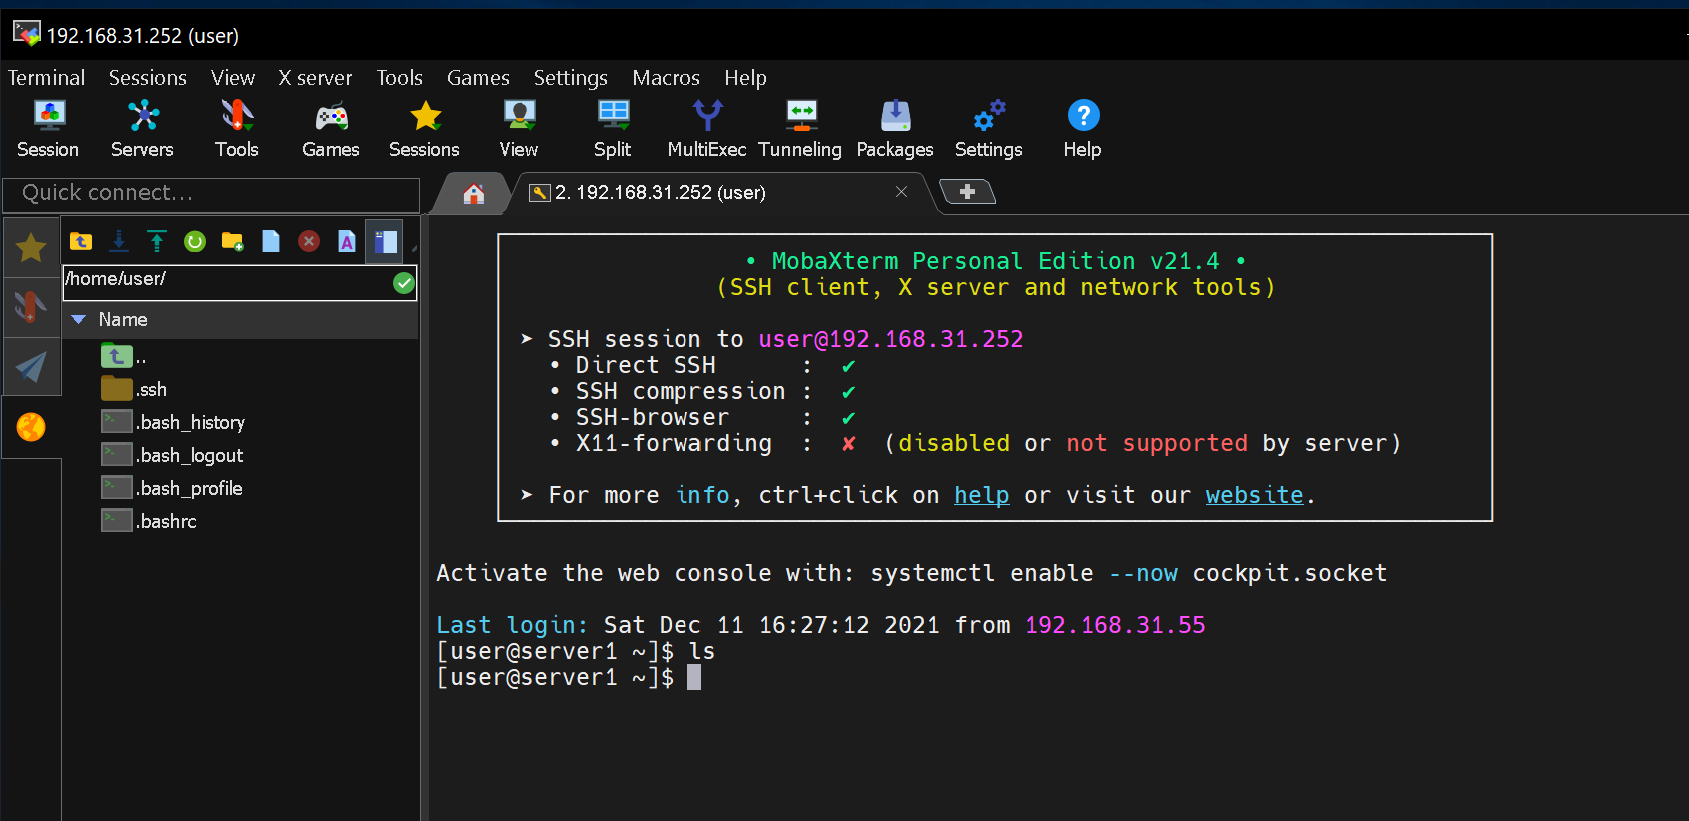
Task: Create a new folder in SFTP browser
Action: (233, 241)
